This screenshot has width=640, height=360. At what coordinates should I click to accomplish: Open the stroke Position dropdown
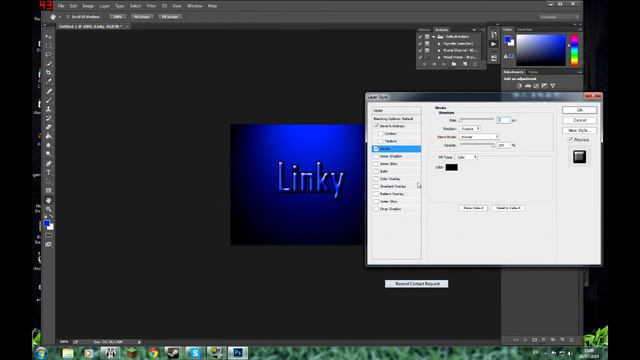470,129
